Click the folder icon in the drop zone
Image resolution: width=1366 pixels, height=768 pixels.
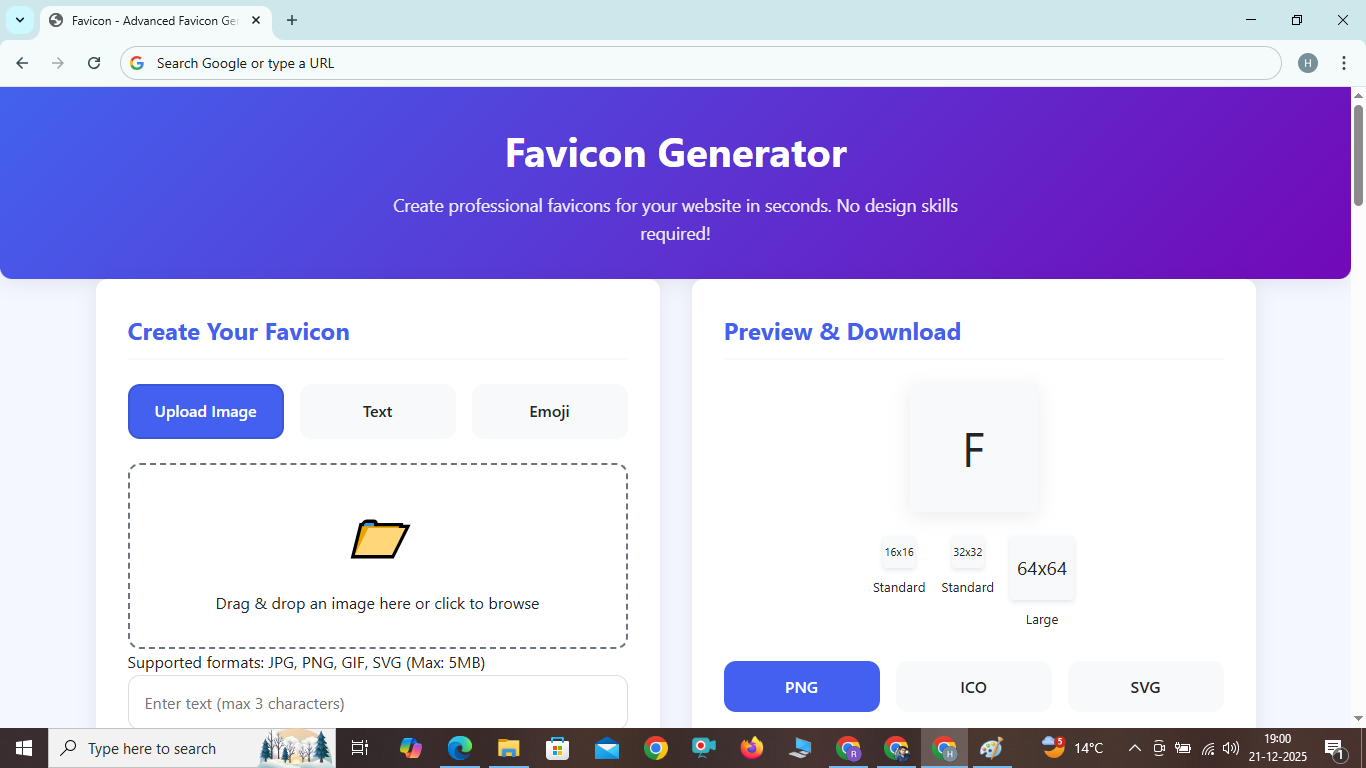tap(380, 540)
